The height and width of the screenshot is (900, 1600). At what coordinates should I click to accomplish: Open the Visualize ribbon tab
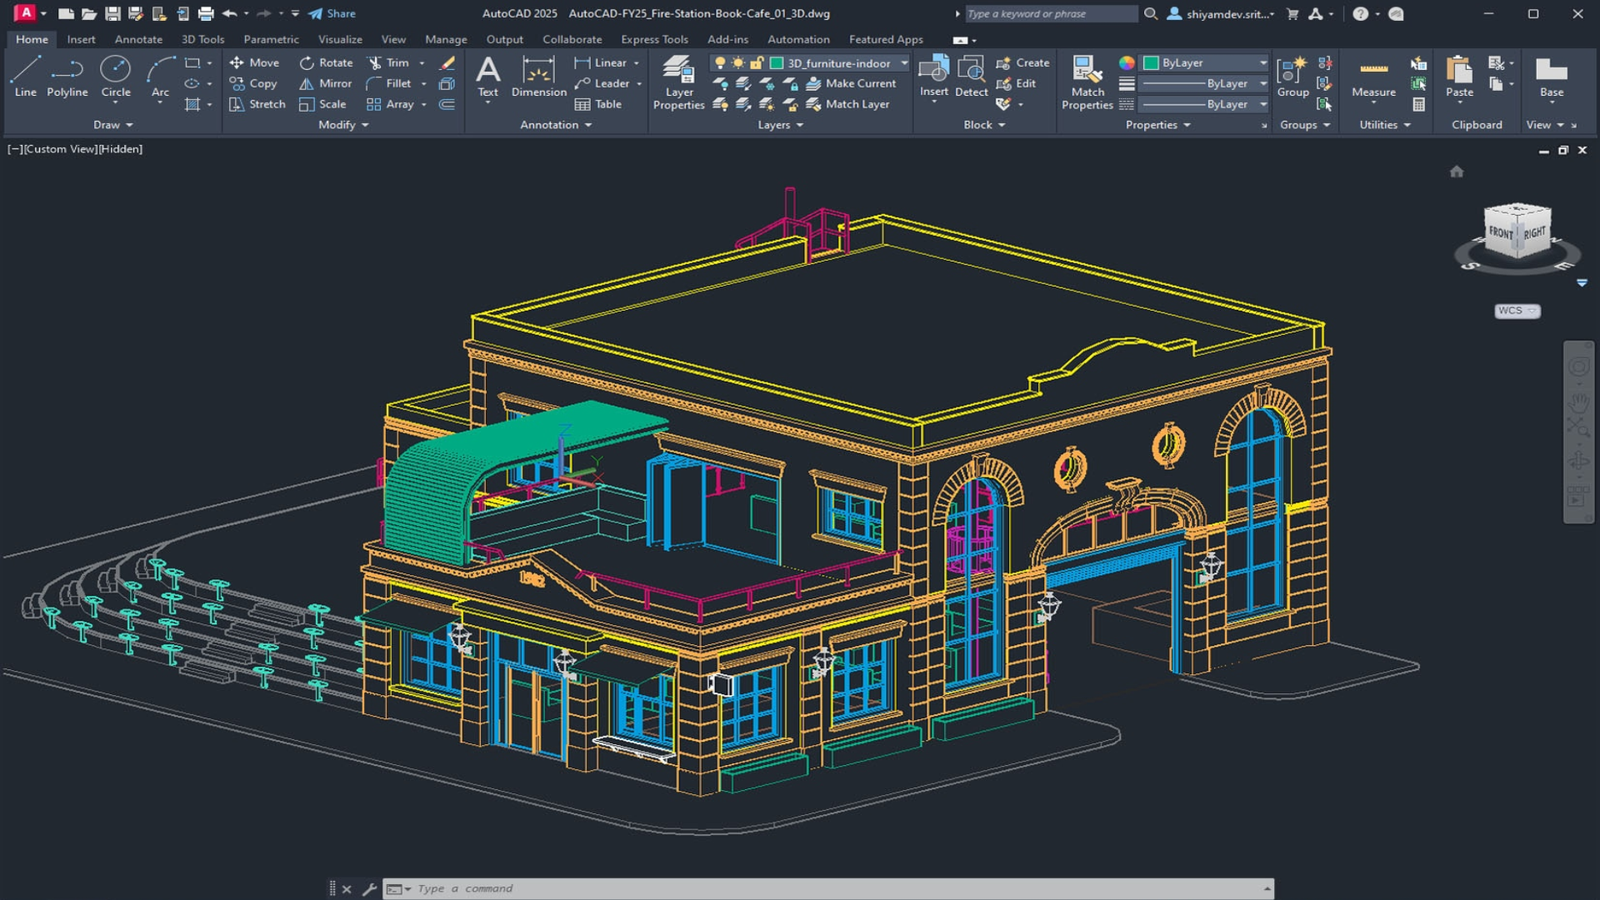(340, 40)
